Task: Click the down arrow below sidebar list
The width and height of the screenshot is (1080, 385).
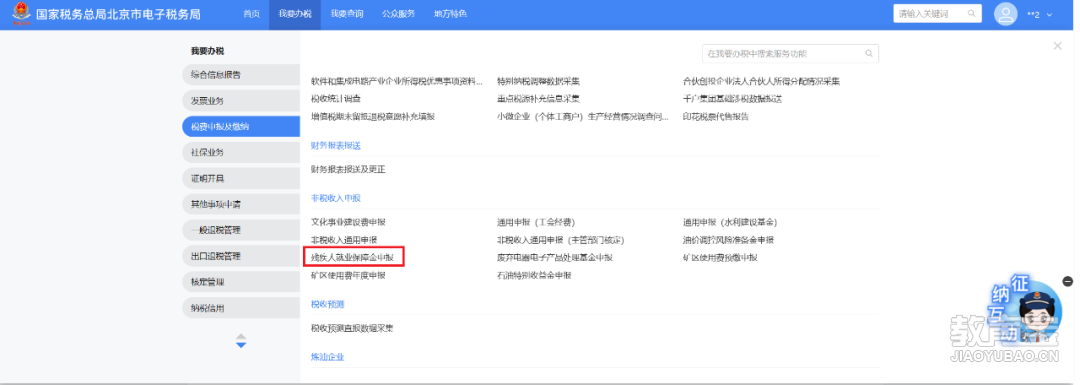Action: [x=241, y=344]
